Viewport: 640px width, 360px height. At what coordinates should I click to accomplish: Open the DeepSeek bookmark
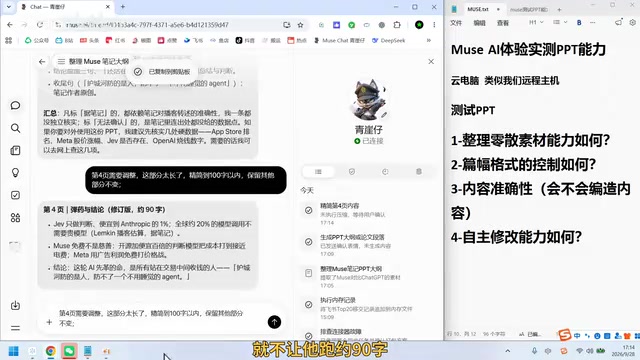pos(389,40)
